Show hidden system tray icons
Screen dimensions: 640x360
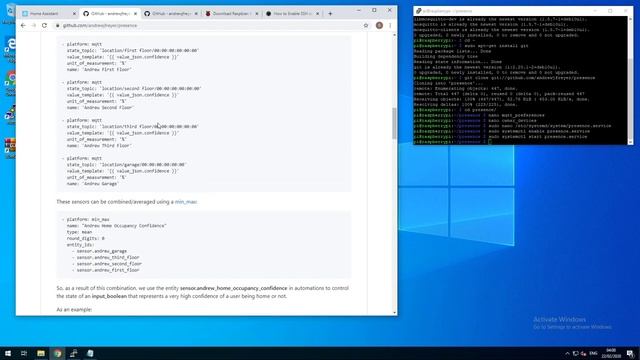[567, 353]
